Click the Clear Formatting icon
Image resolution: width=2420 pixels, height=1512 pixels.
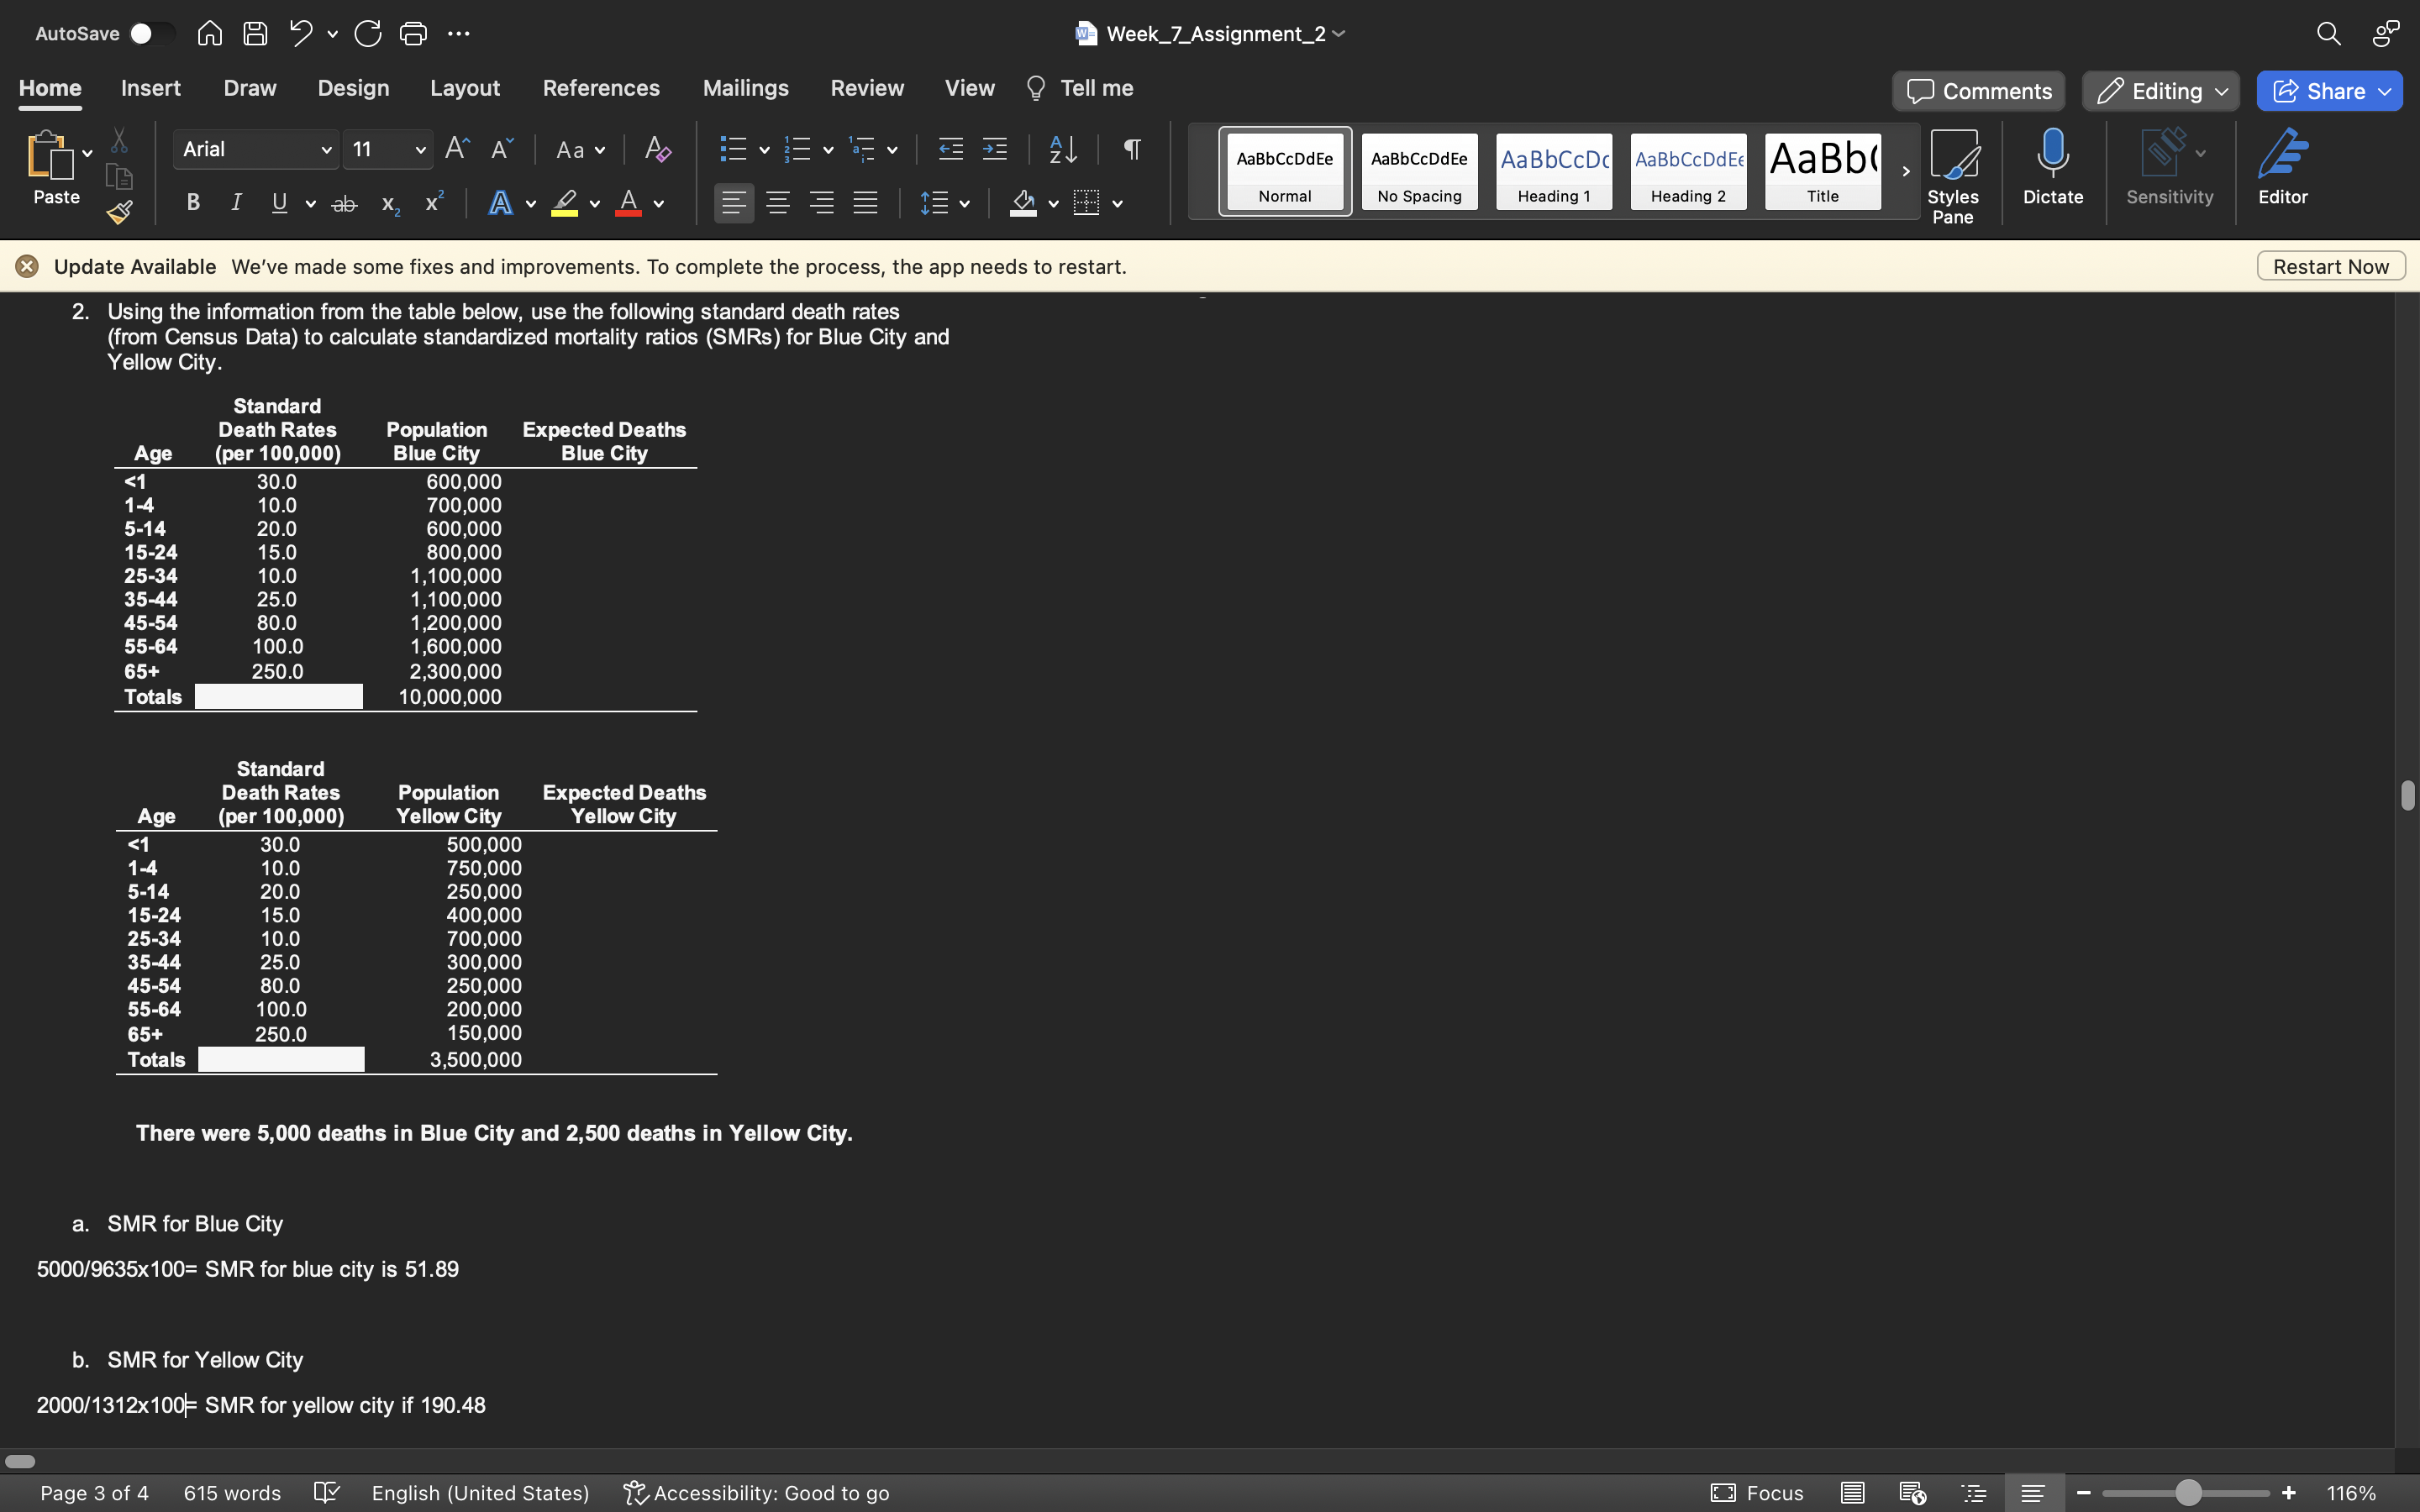657,150
